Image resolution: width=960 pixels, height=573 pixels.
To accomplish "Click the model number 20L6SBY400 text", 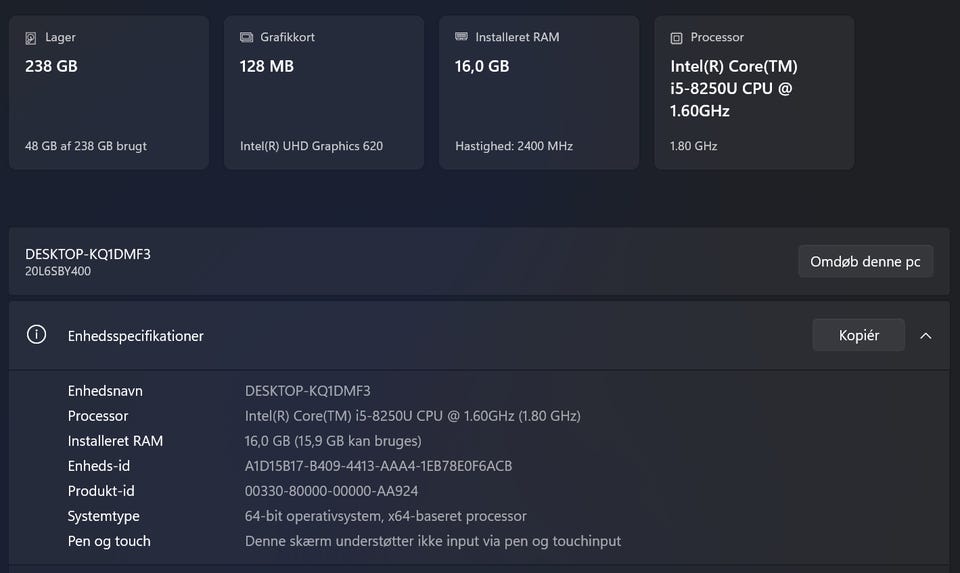I will [x=58, y=271].
